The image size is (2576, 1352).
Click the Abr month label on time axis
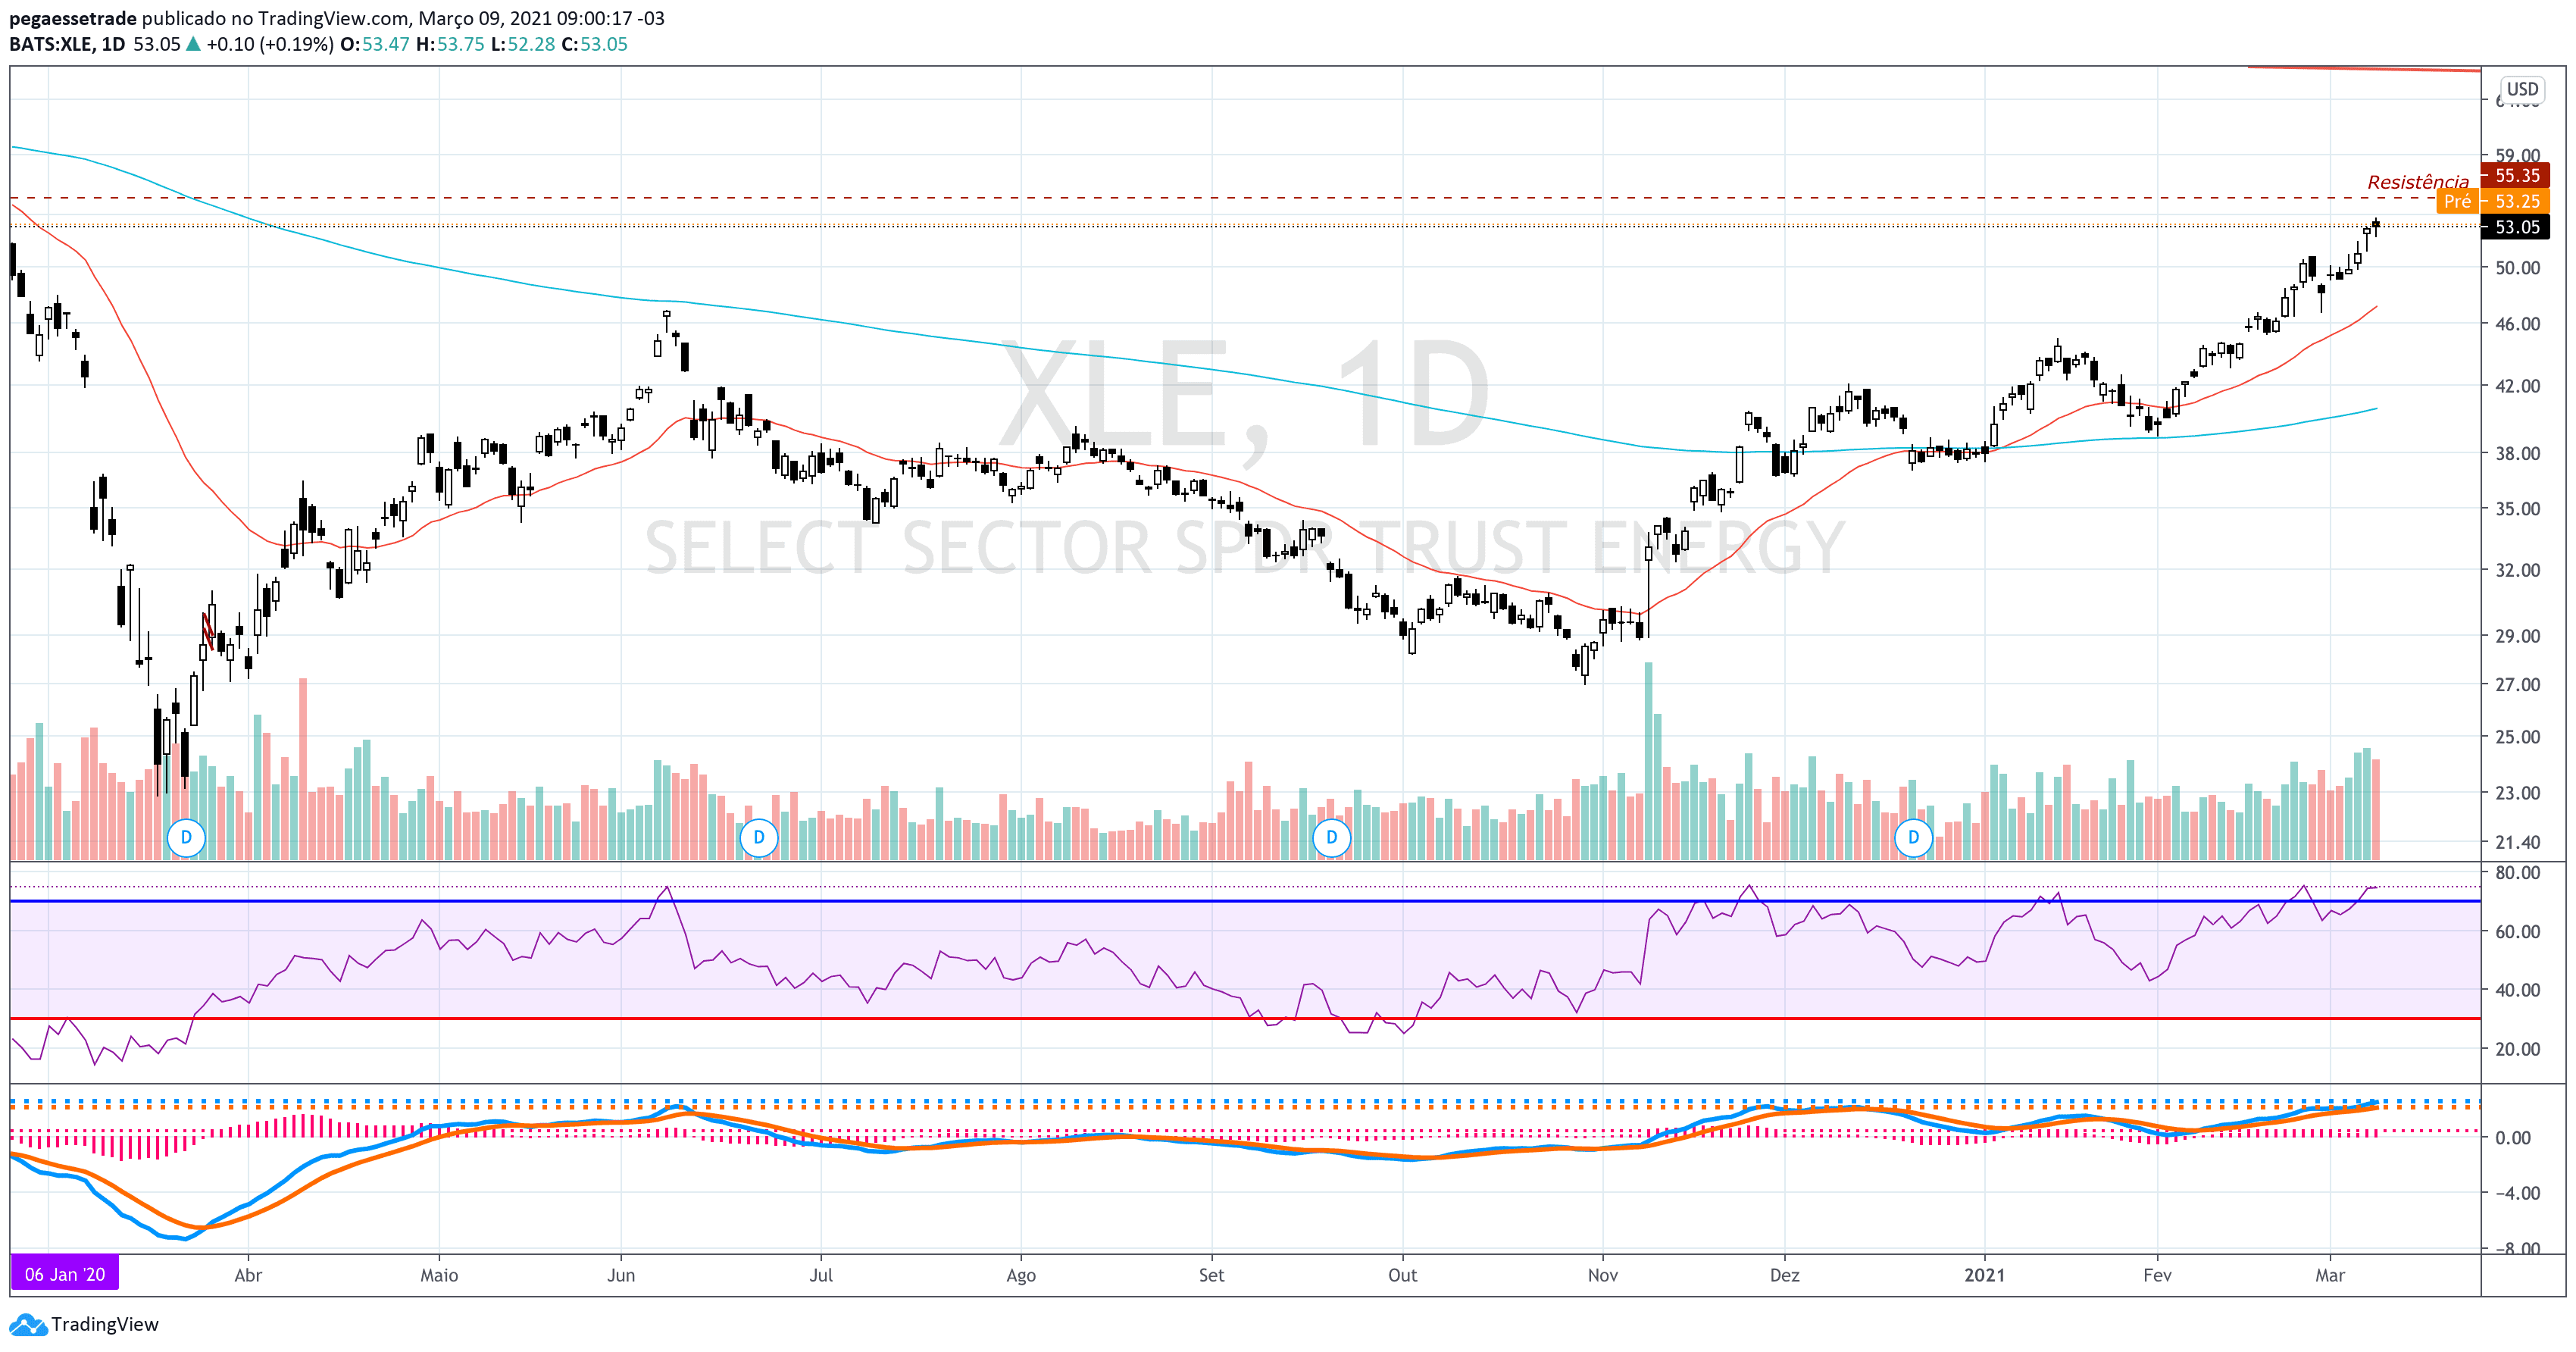coord(248,1275)
